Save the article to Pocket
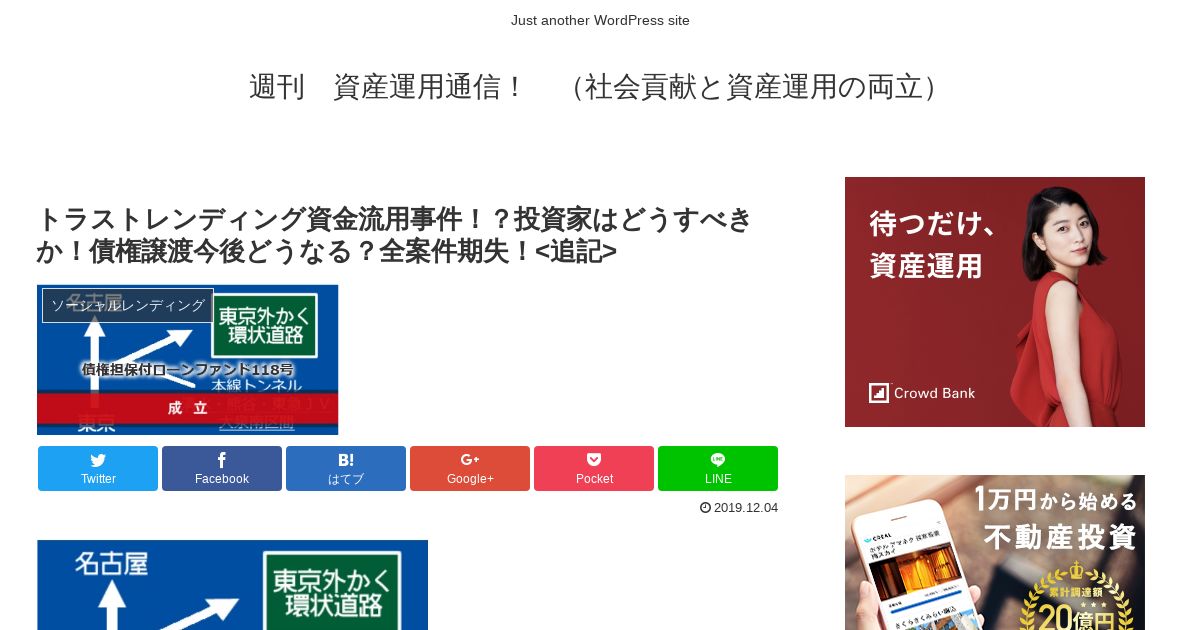The width and height of the screenshot is (1200, 630). [594, 468]
